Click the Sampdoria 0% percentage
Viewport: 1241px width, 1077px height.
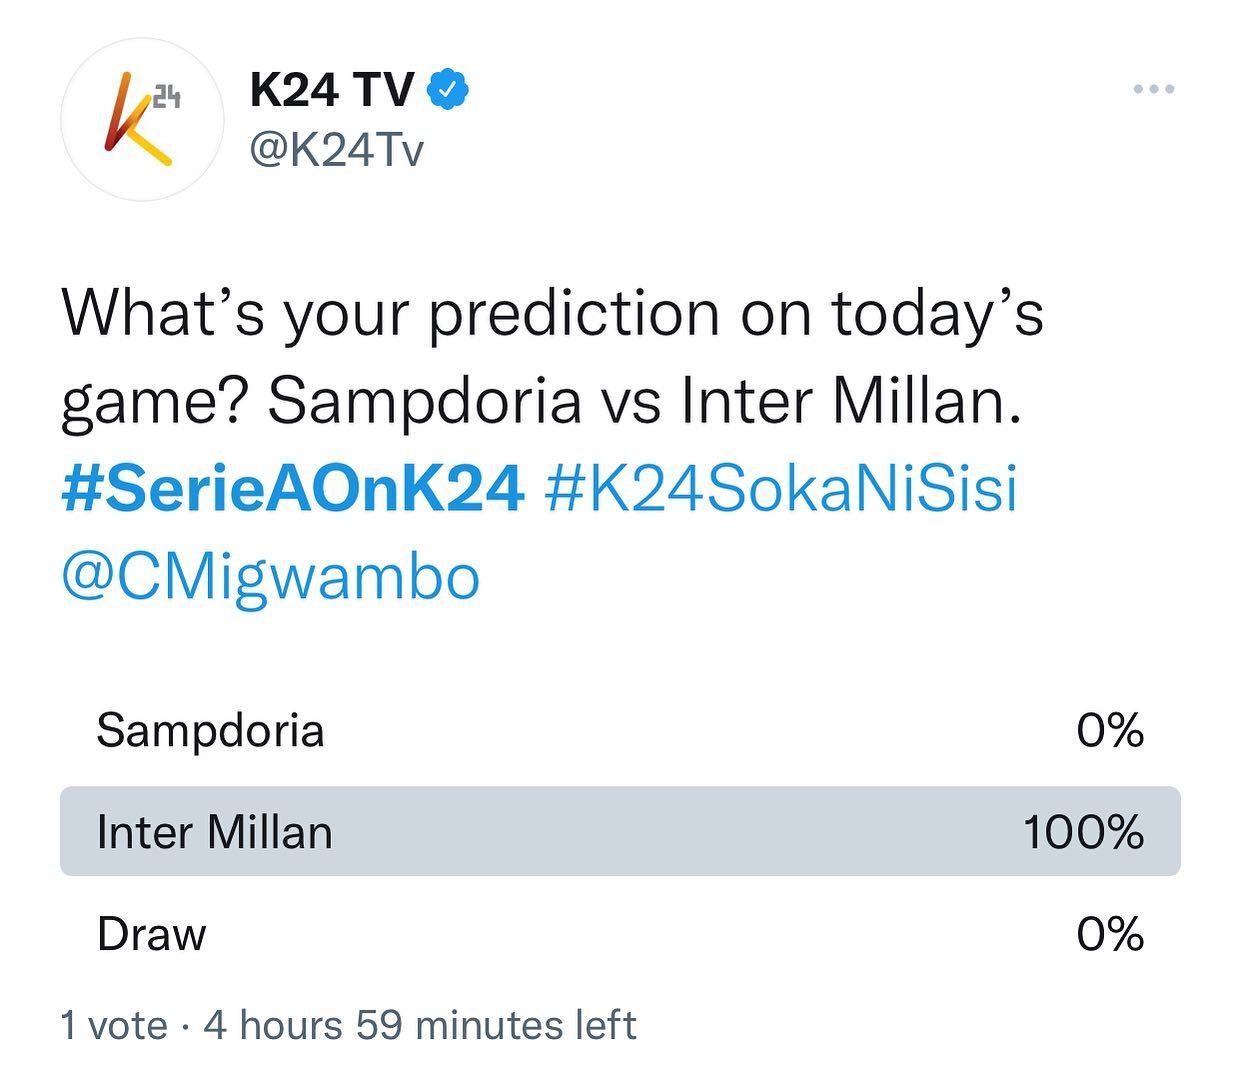coord(1110,731)
